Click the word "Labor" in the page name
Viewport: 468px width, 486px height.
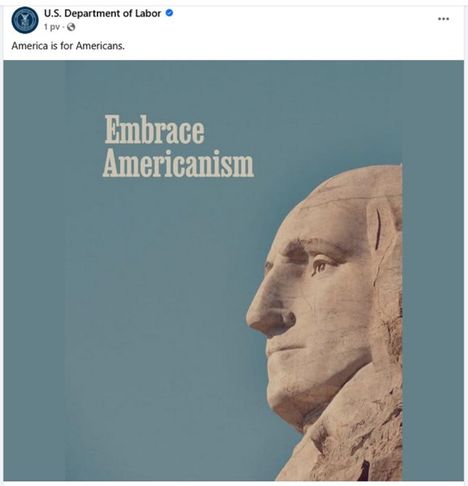(148, 13)
